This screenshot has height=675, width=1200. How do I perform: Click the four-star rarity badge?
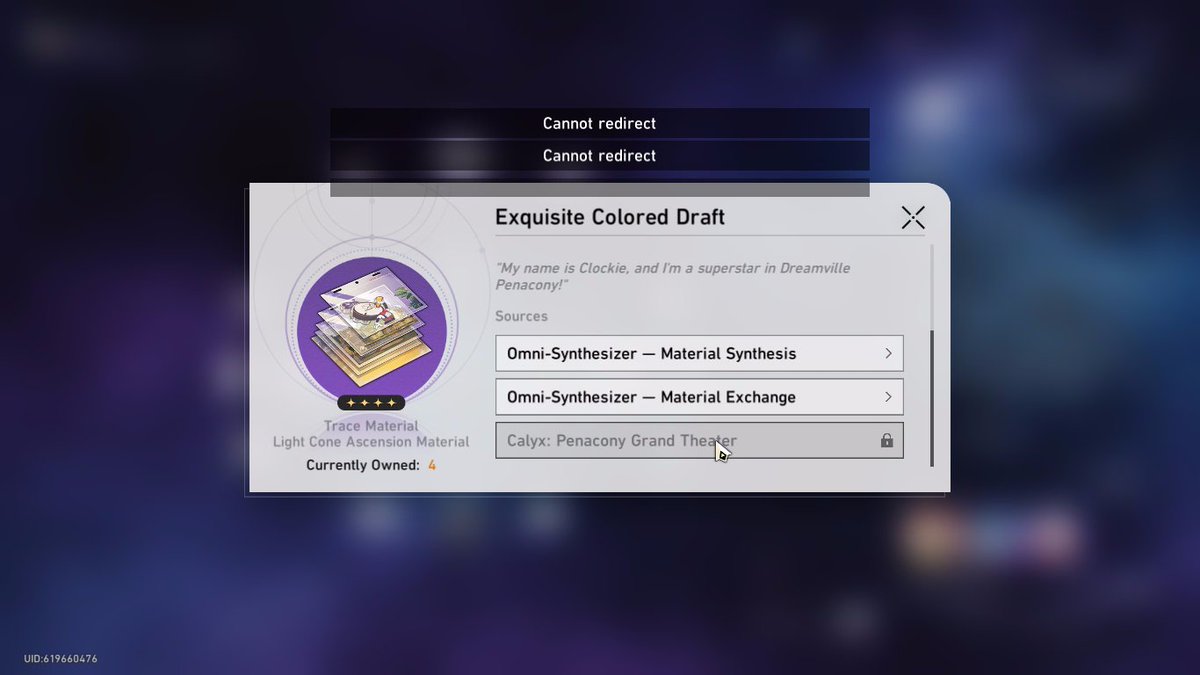[x=370, y=403]
